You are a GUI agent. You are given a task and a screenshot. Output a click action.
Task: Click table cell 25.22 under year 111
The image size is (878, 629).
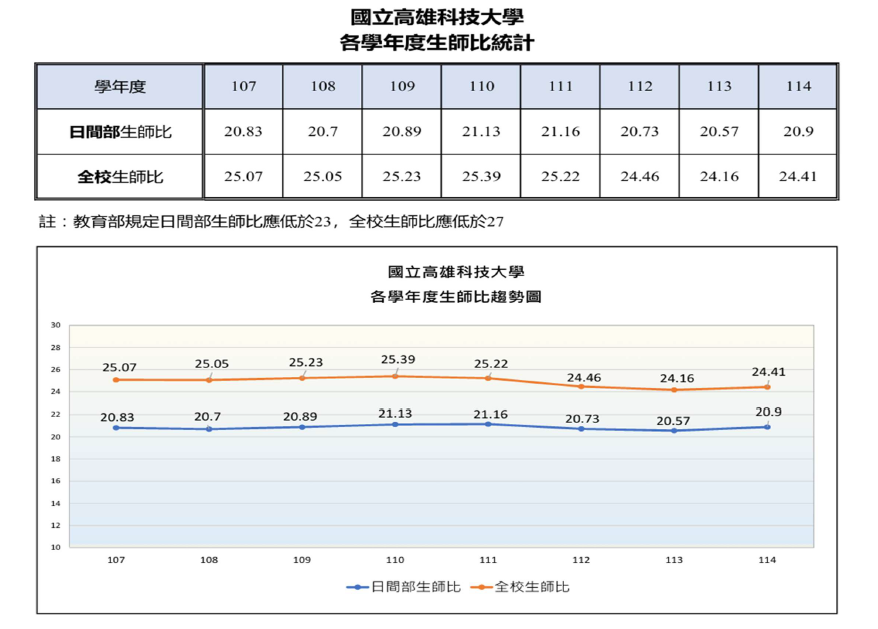pyautogui.click(x=560, y=177)
